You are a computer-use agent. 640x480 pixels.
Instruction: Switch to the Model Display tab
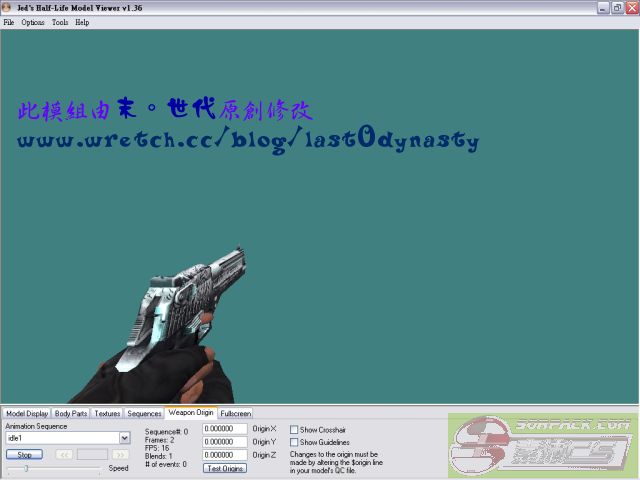click(x=27, y=413)
